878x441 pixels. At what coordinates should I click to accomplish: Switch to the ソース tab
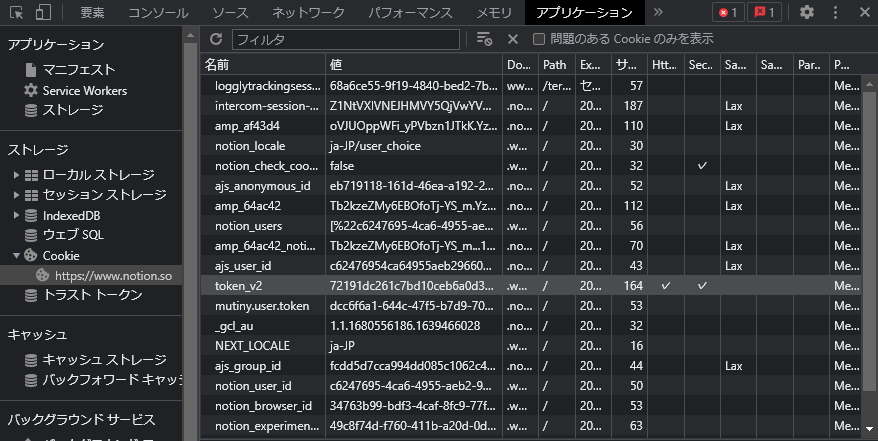coord(230,12)
